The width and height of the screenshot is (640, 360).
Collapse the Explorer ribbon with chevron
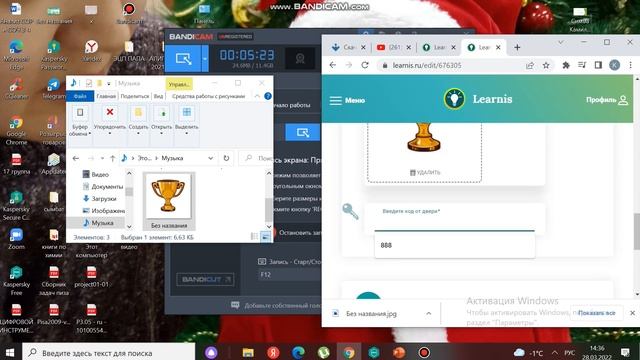click(x=257, y=96)
